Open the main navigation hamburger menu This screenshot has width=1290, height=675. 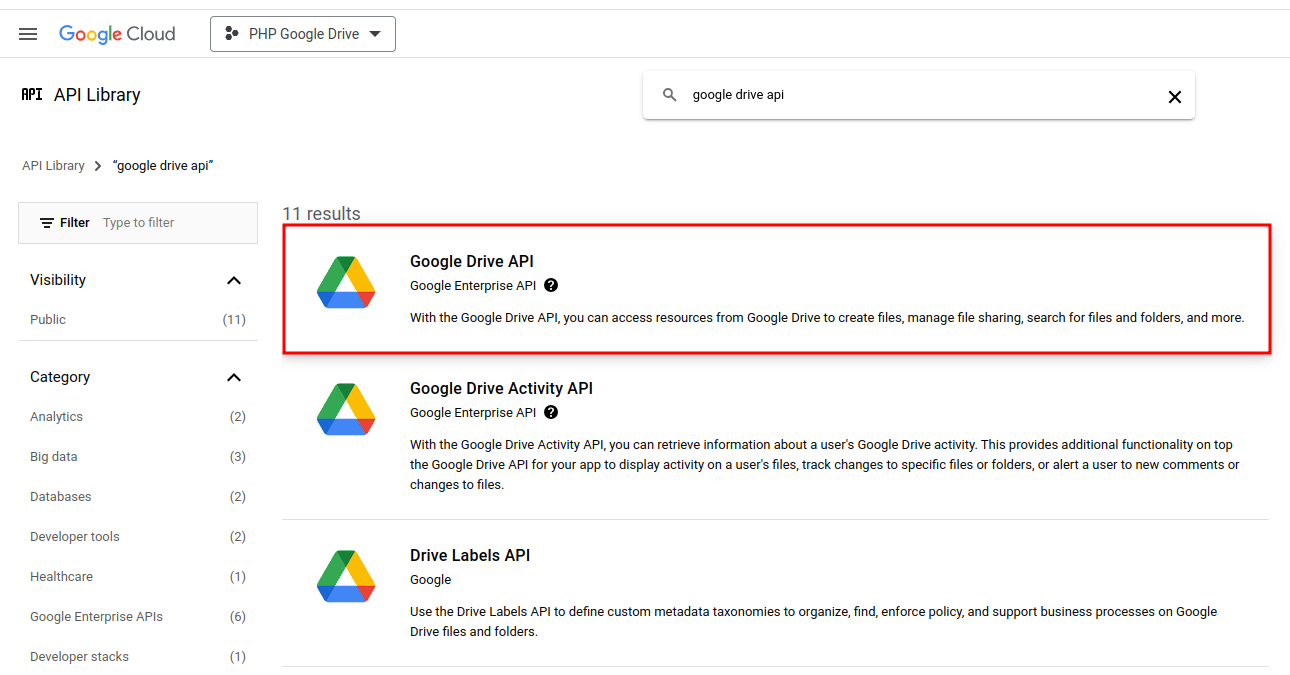tap(28, 34)
